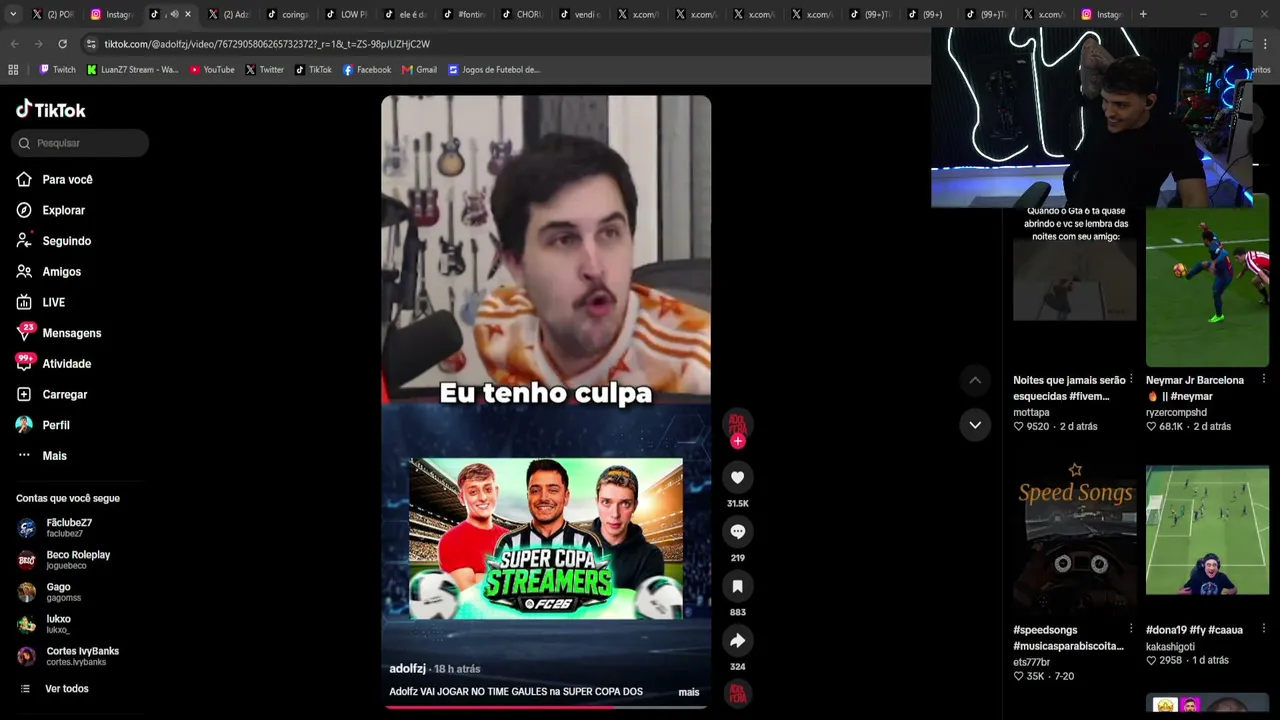
Task: View site information in the address bar
Action: pyautogui.click(x=91, y=44)
